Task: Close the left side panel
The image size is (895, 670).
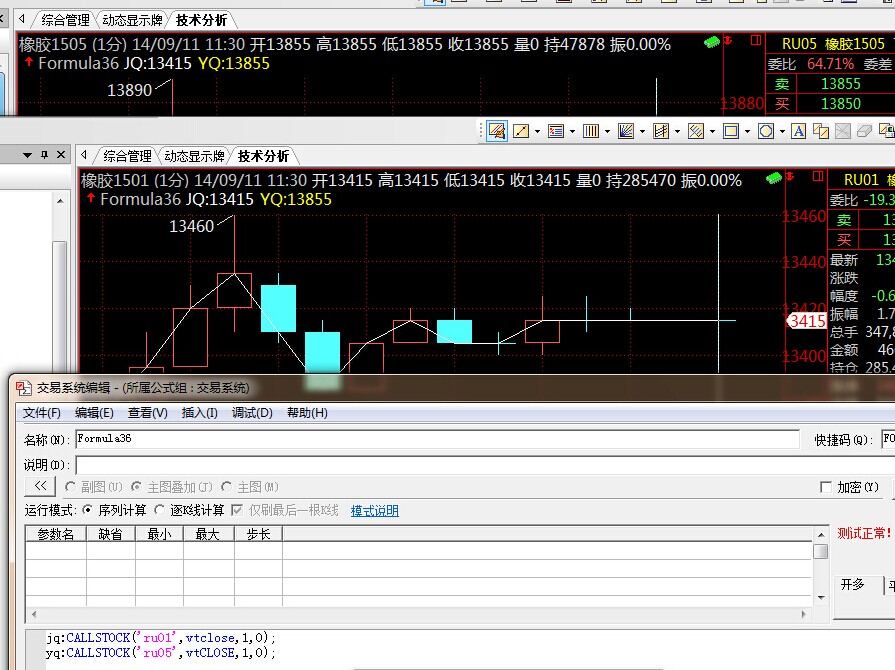Action: 61,155
